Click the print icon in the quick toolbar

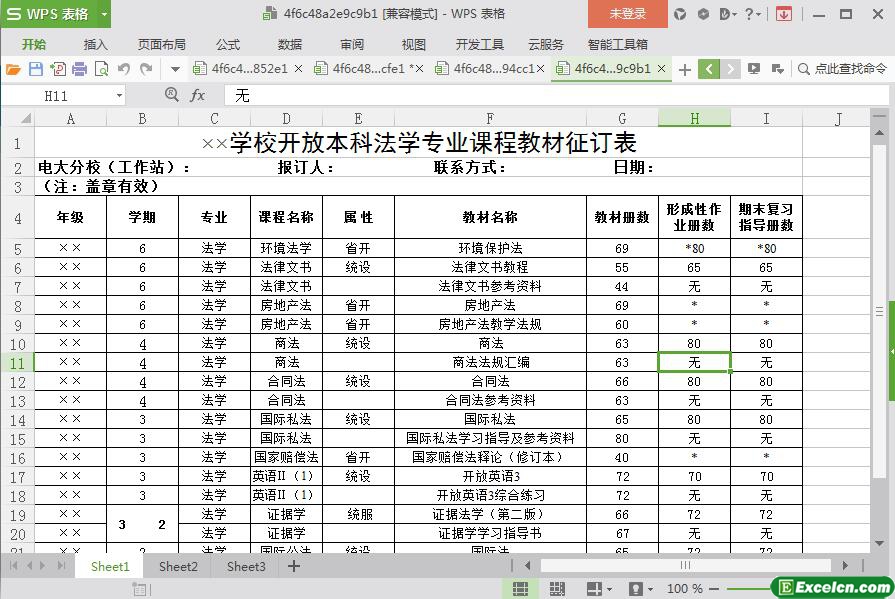79,70
